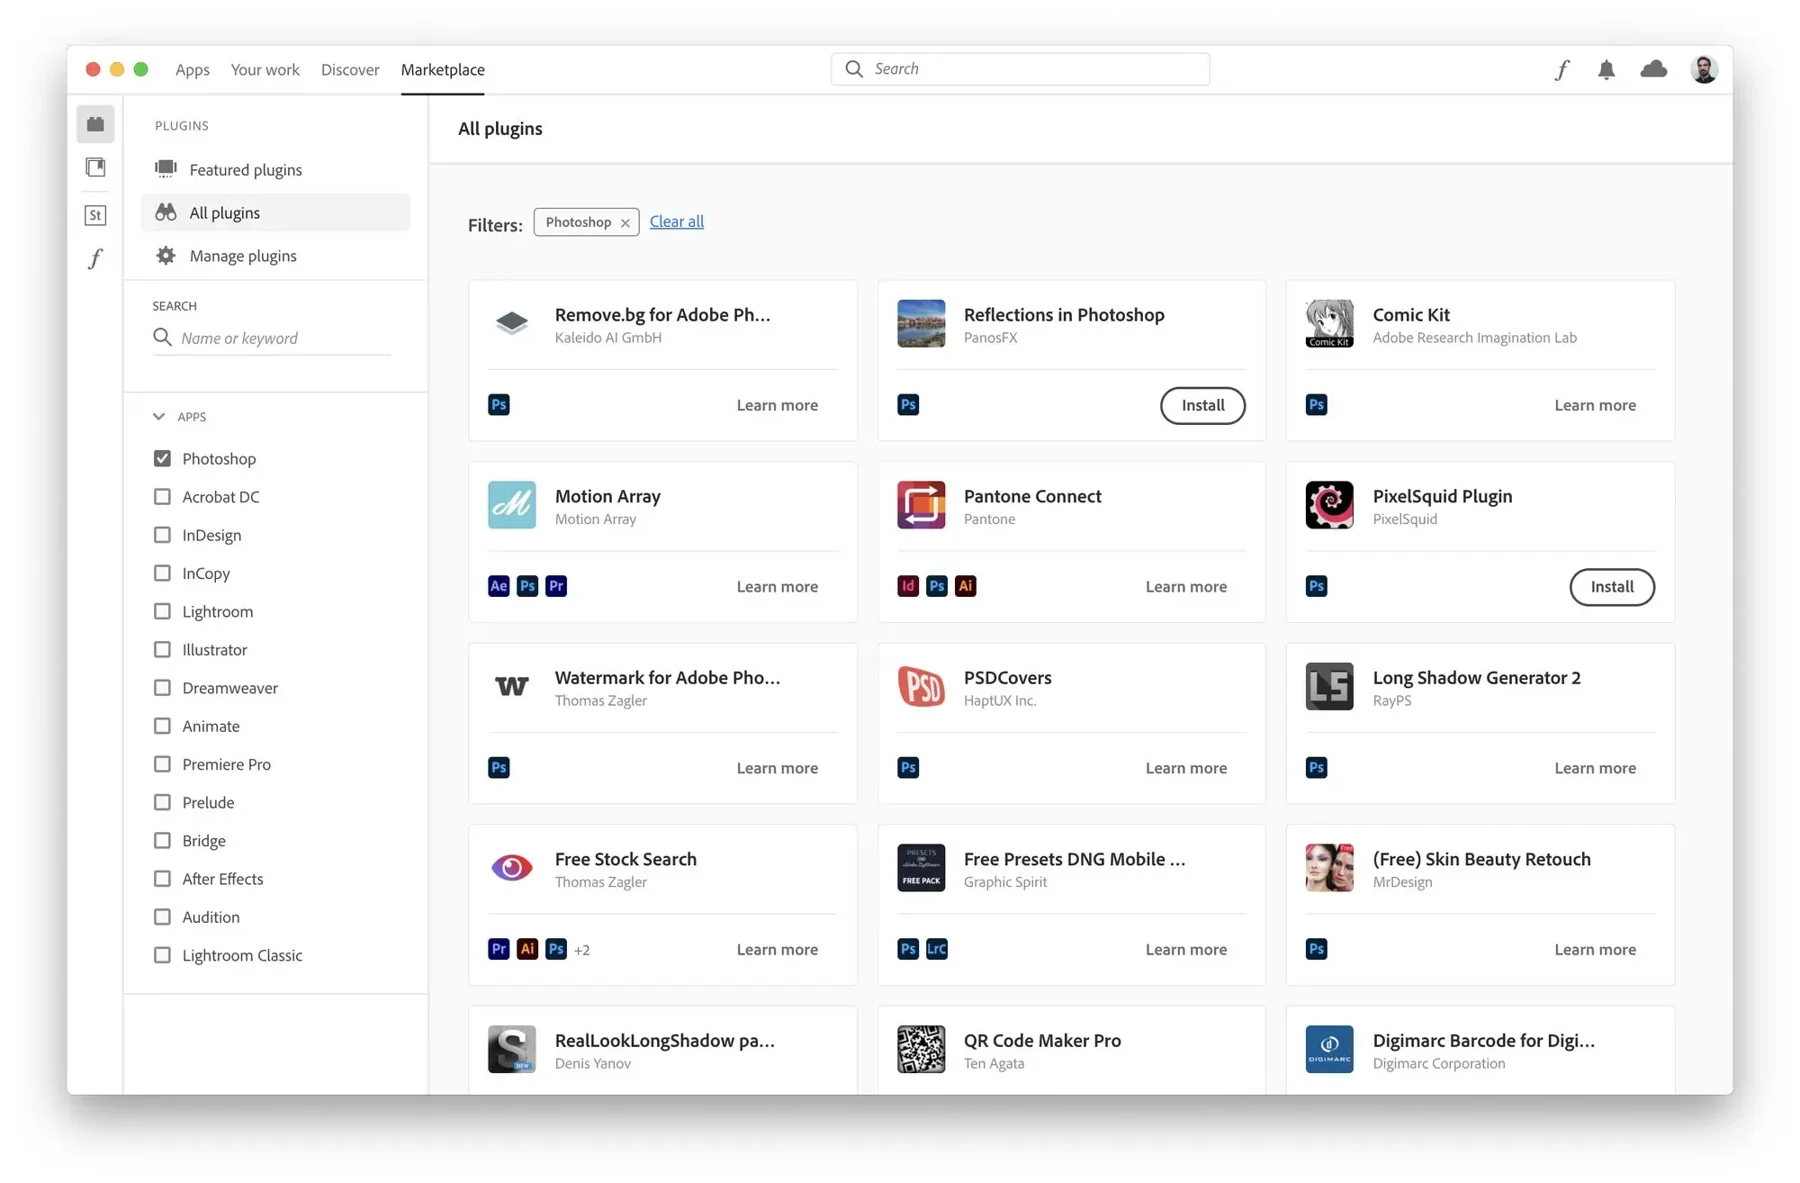1800x1183 pixels.
Task: Open the cloud sync status icon
Action: pyautogui.click(x=1653, y=69)
